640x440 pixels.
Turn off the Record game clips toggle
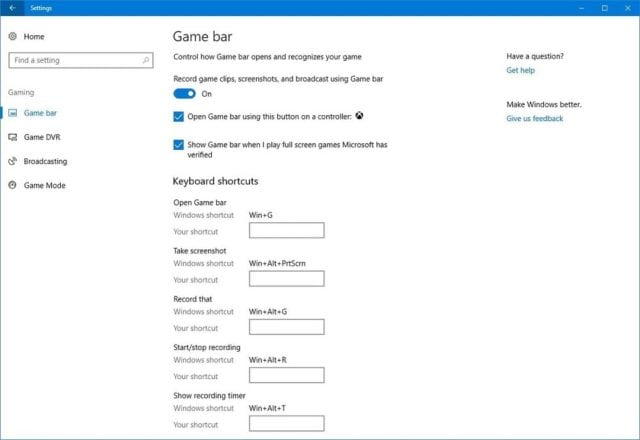coord(184,94)
